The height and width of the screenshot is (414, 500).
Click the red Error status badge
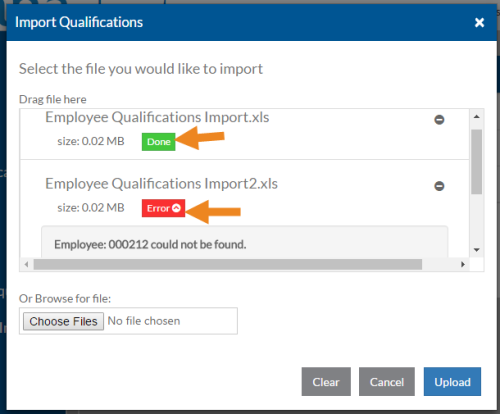(x=163, y=208)
